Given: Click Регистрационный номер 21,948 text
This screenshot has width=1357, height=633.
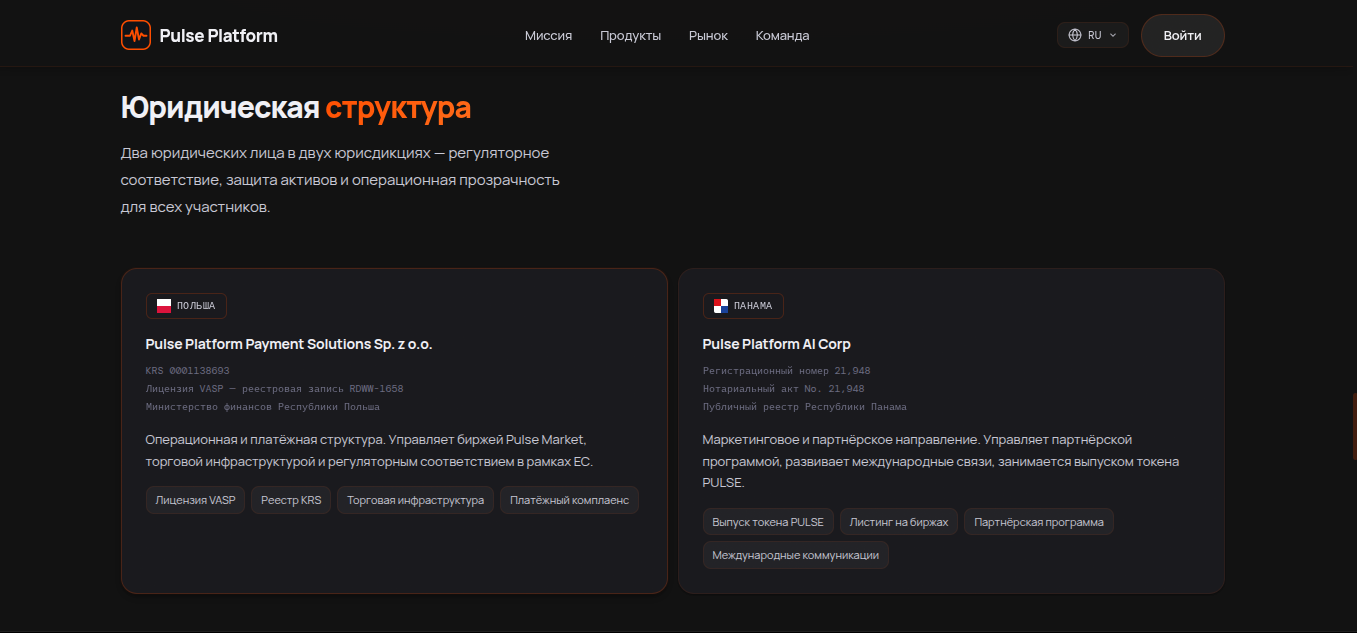Looking at the screenshot, I should coord(787,371).
